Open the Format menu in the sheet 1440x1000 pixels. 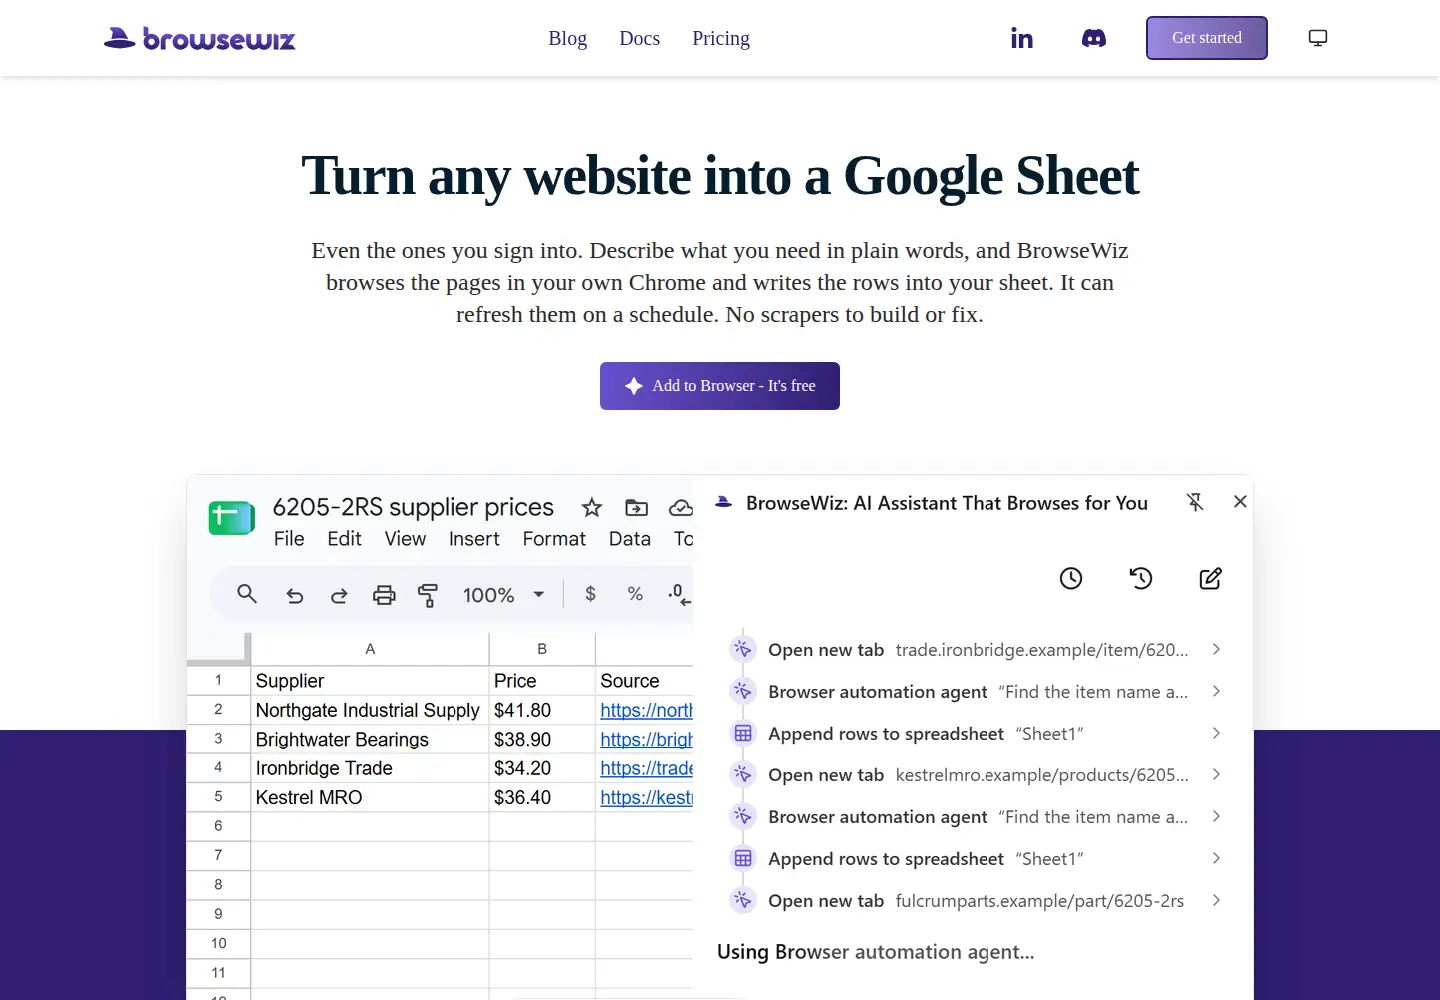click(554, 539)
